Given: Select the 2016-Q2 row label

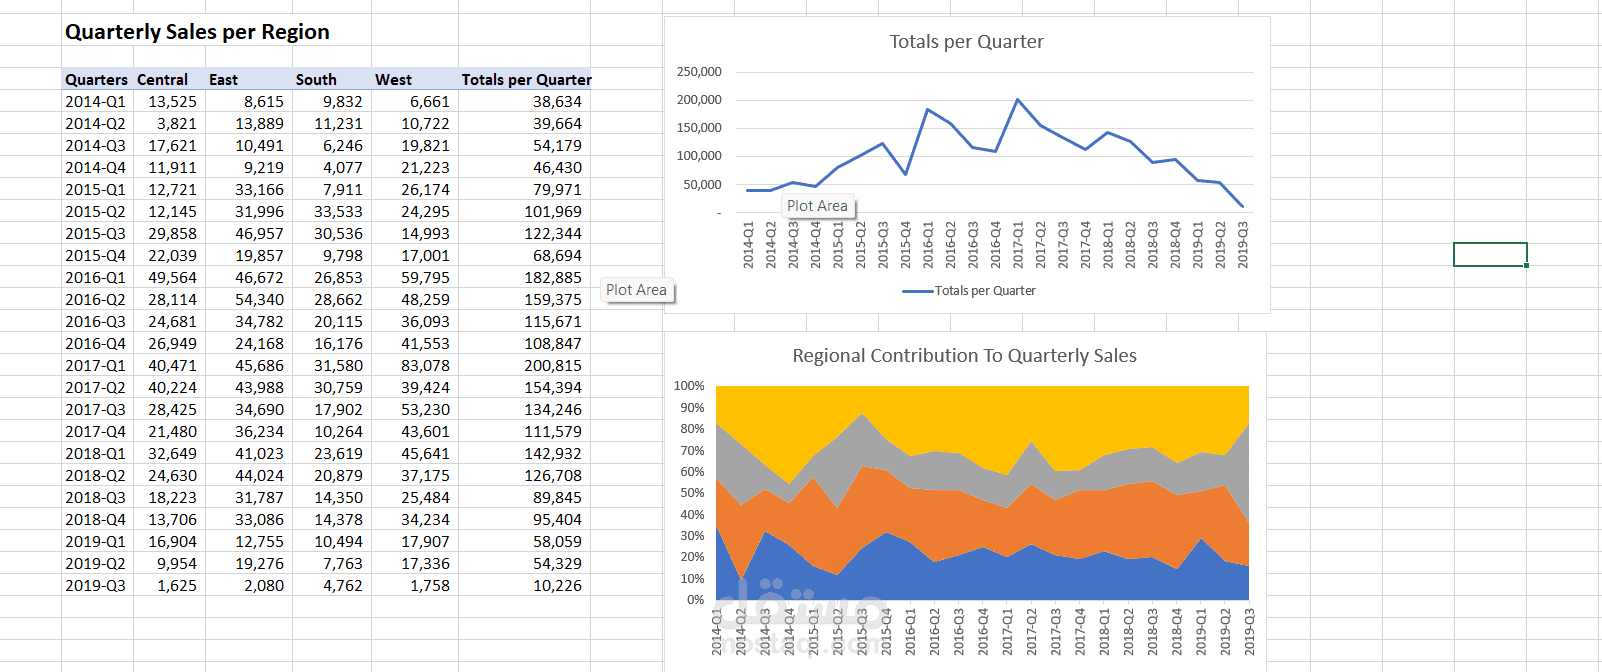Looking at the screenshot, I should [95, 300].
